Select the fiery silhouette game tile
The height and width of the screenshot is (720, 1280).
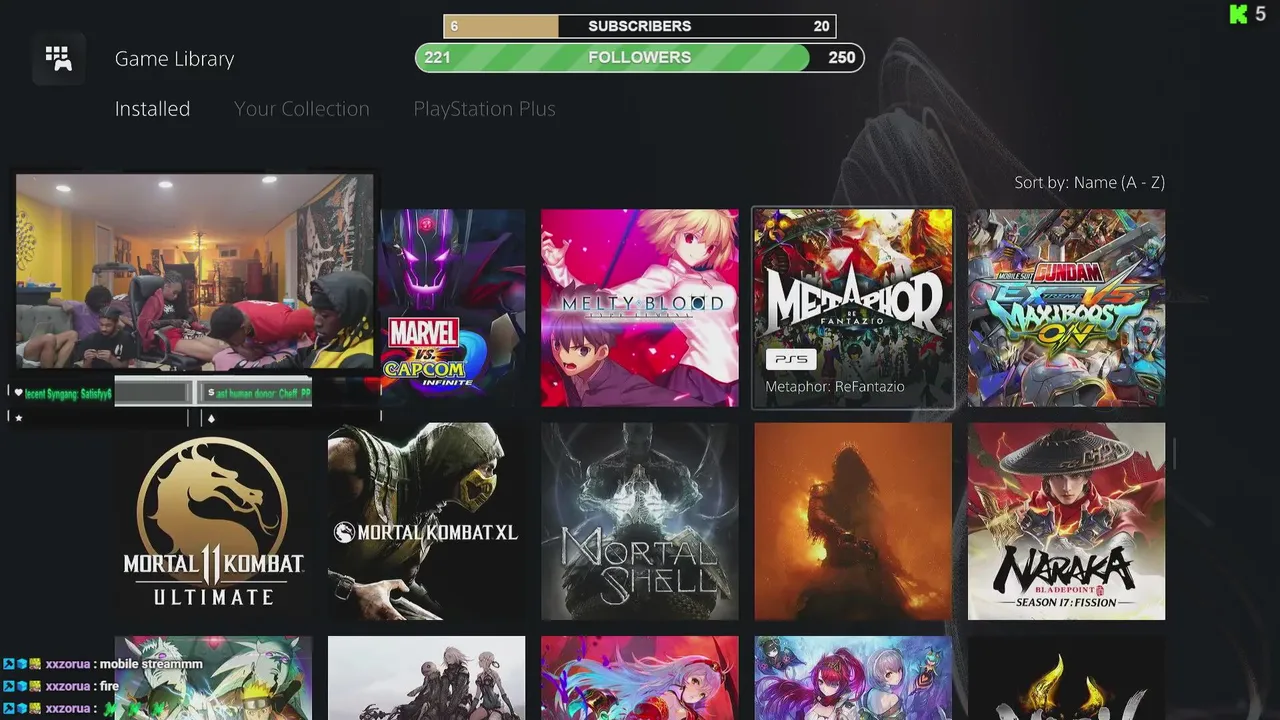click(x=853, y=521)
